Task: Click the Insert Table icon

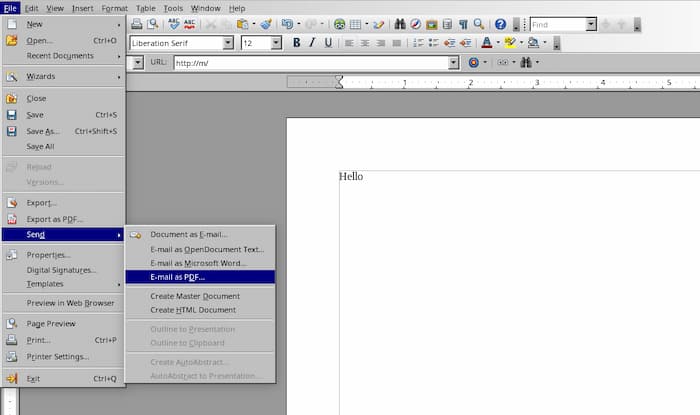Action: 356,24
